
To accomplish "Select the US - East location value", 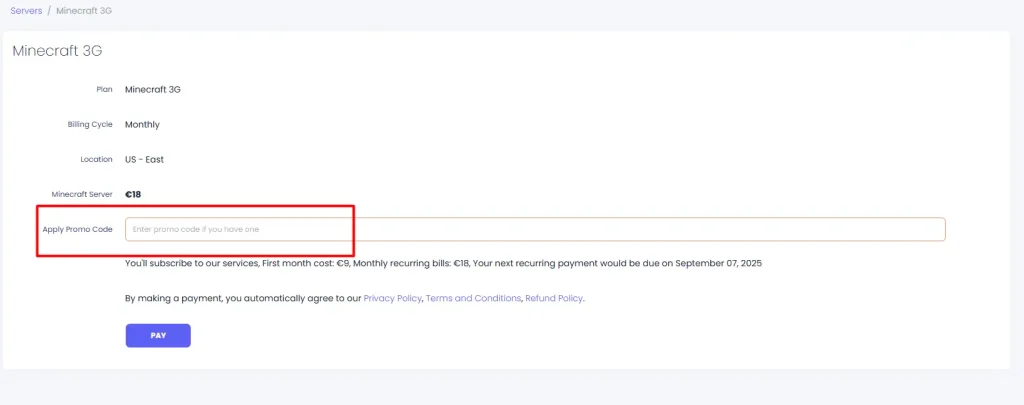I will (x=144, y=159).
